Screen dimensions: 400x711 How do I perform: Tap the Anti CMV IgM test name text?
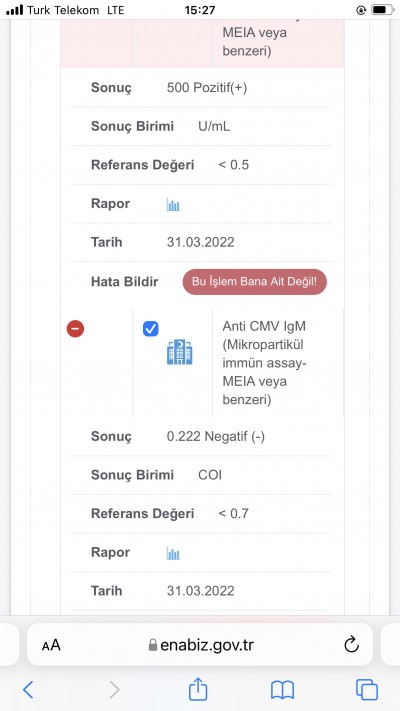point(264,363)
